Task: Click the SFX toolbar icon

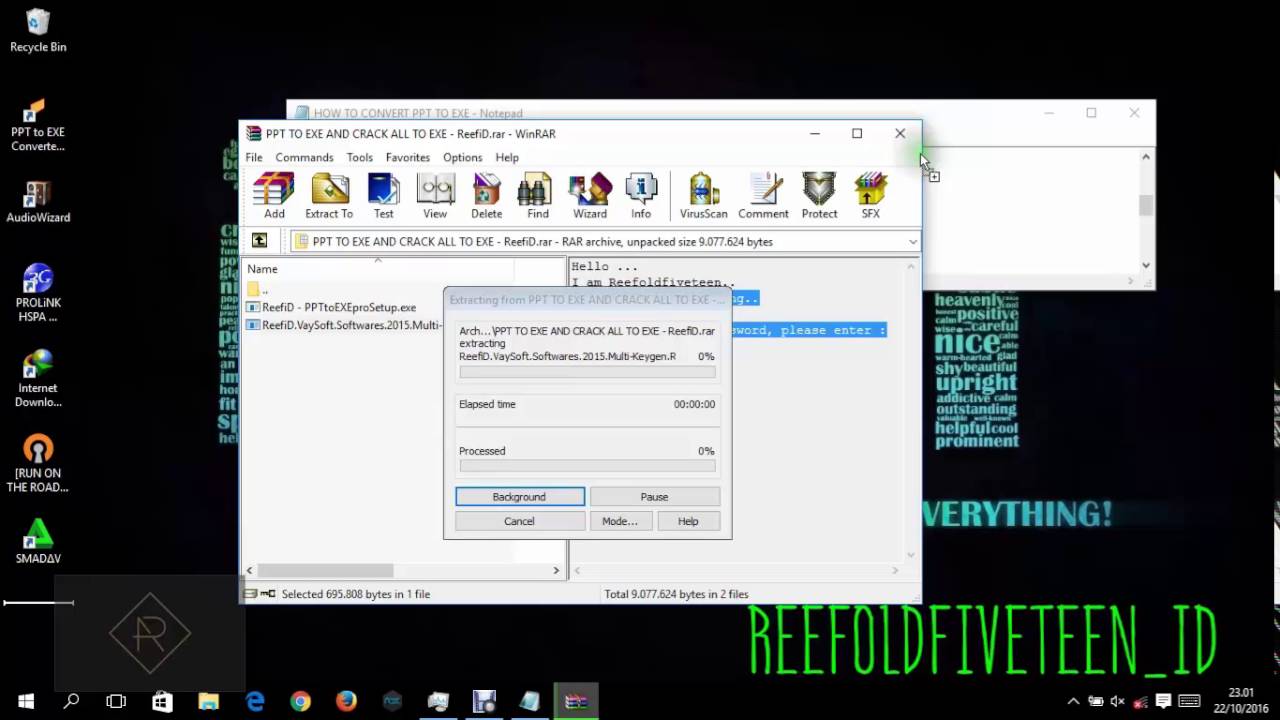Action: click(871, 195)
